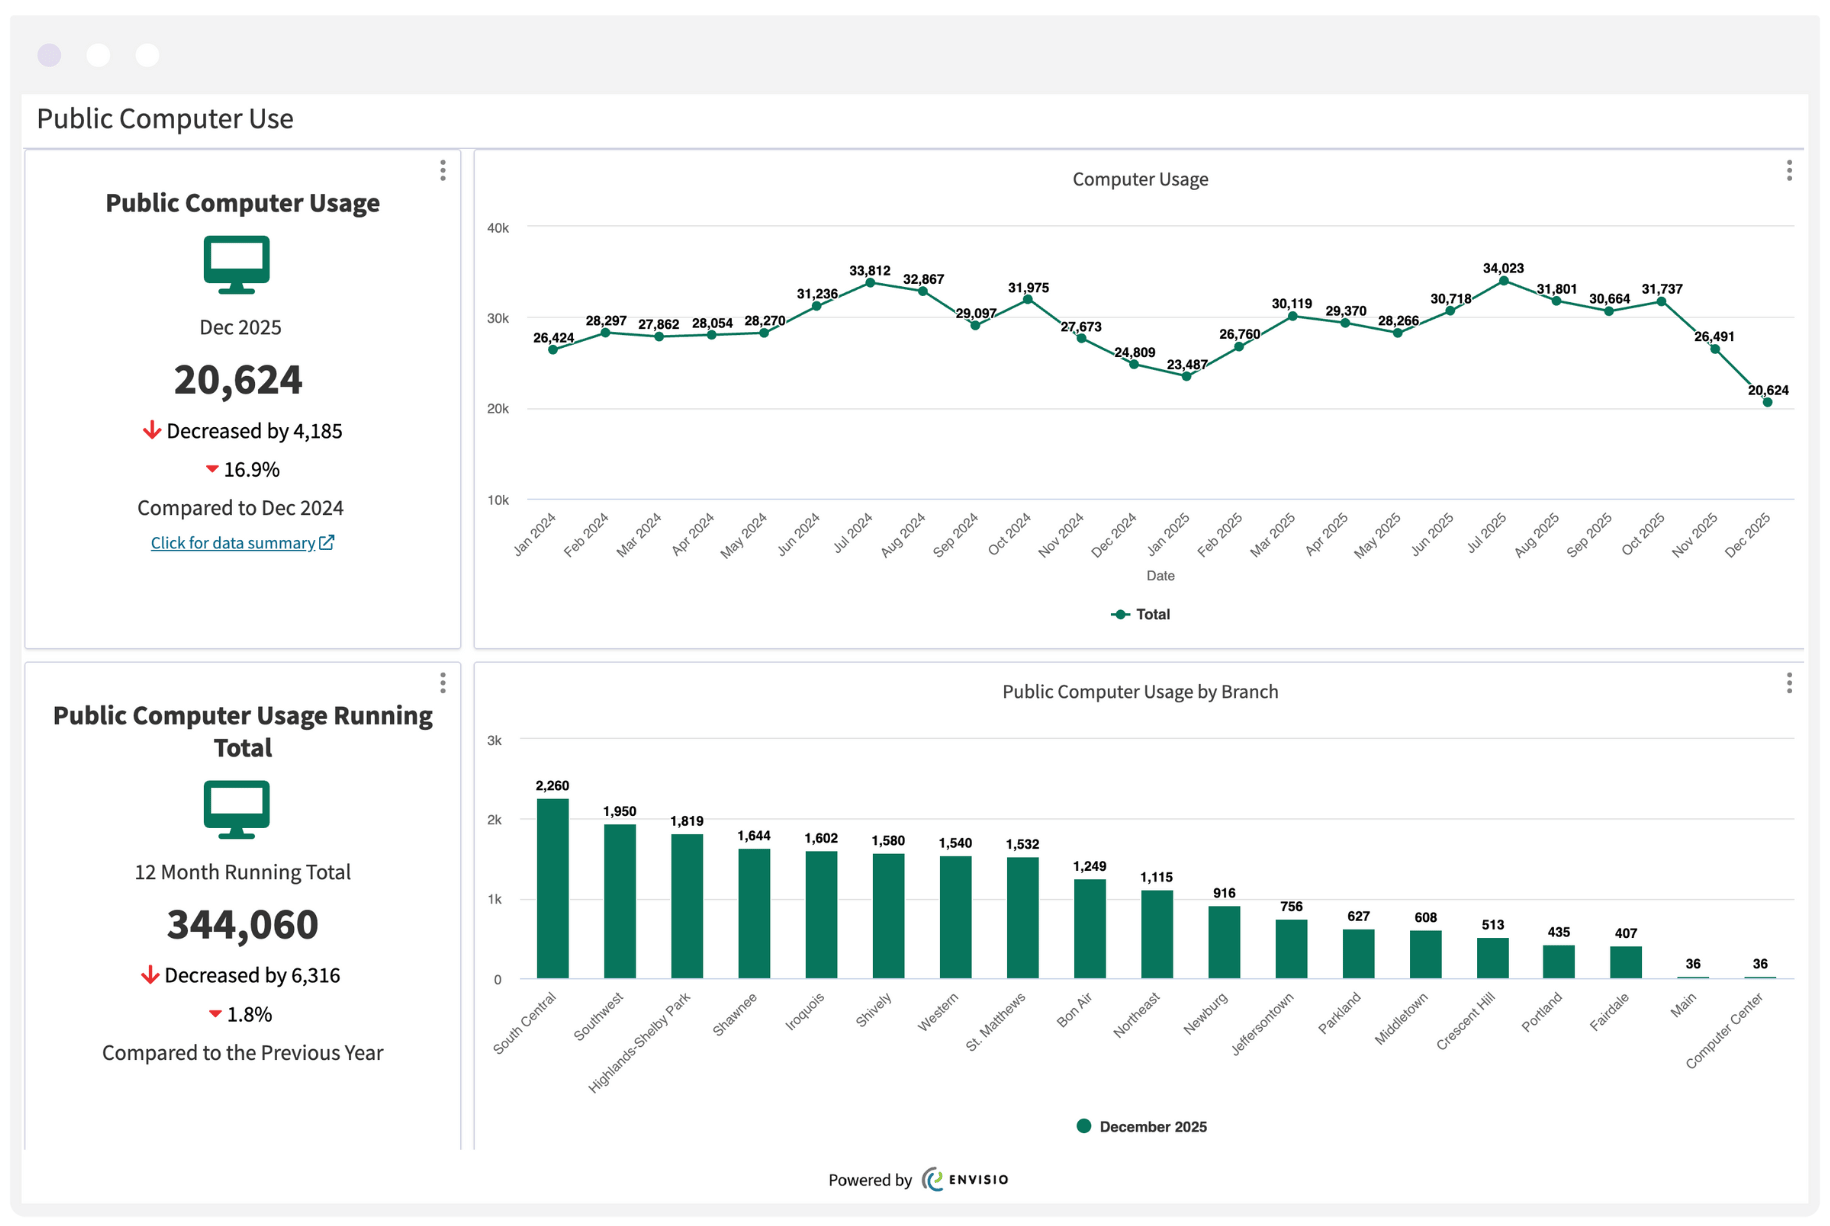The image size is (1830, 1226).
Task: Click the red triangle beside 16.9%
Action: tap(212, 468)
